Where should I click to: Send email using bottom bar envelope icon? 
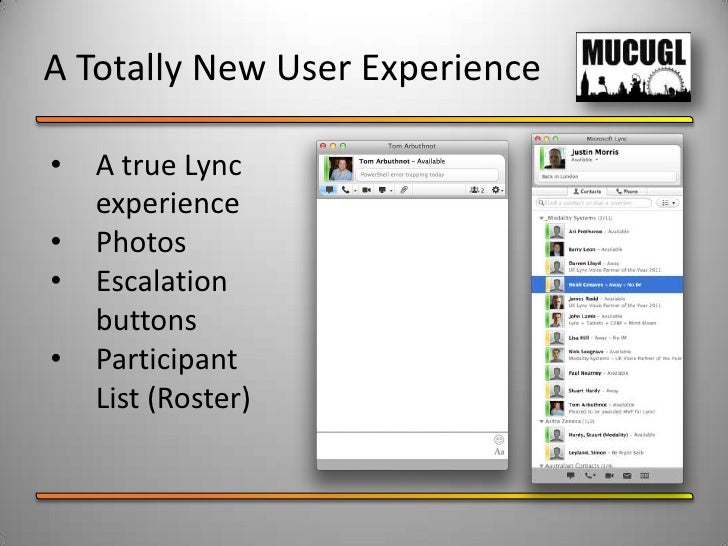627,475
